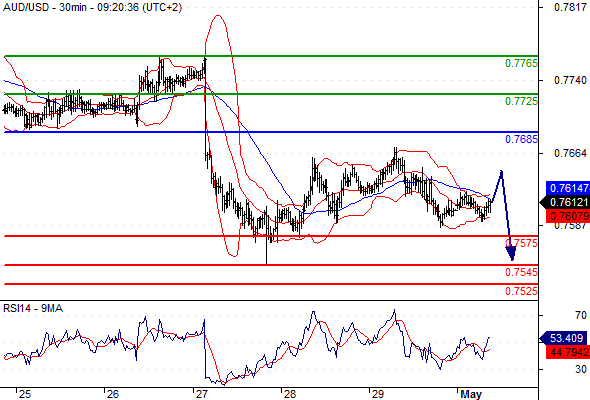590x400 pixels.
Task: Click date label 27 on time axis
Action: 201,394
